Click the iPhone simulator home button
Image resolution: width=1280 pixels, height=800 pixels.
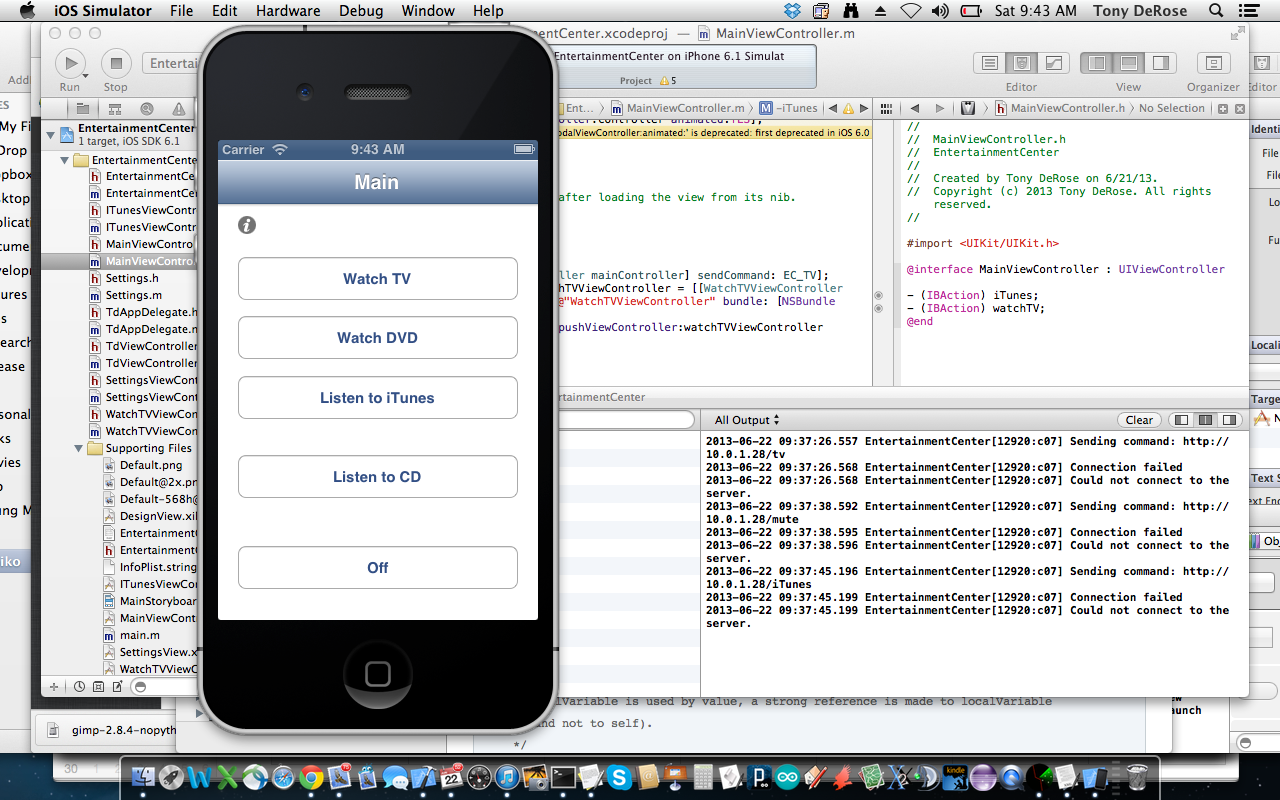coord(377,673)
